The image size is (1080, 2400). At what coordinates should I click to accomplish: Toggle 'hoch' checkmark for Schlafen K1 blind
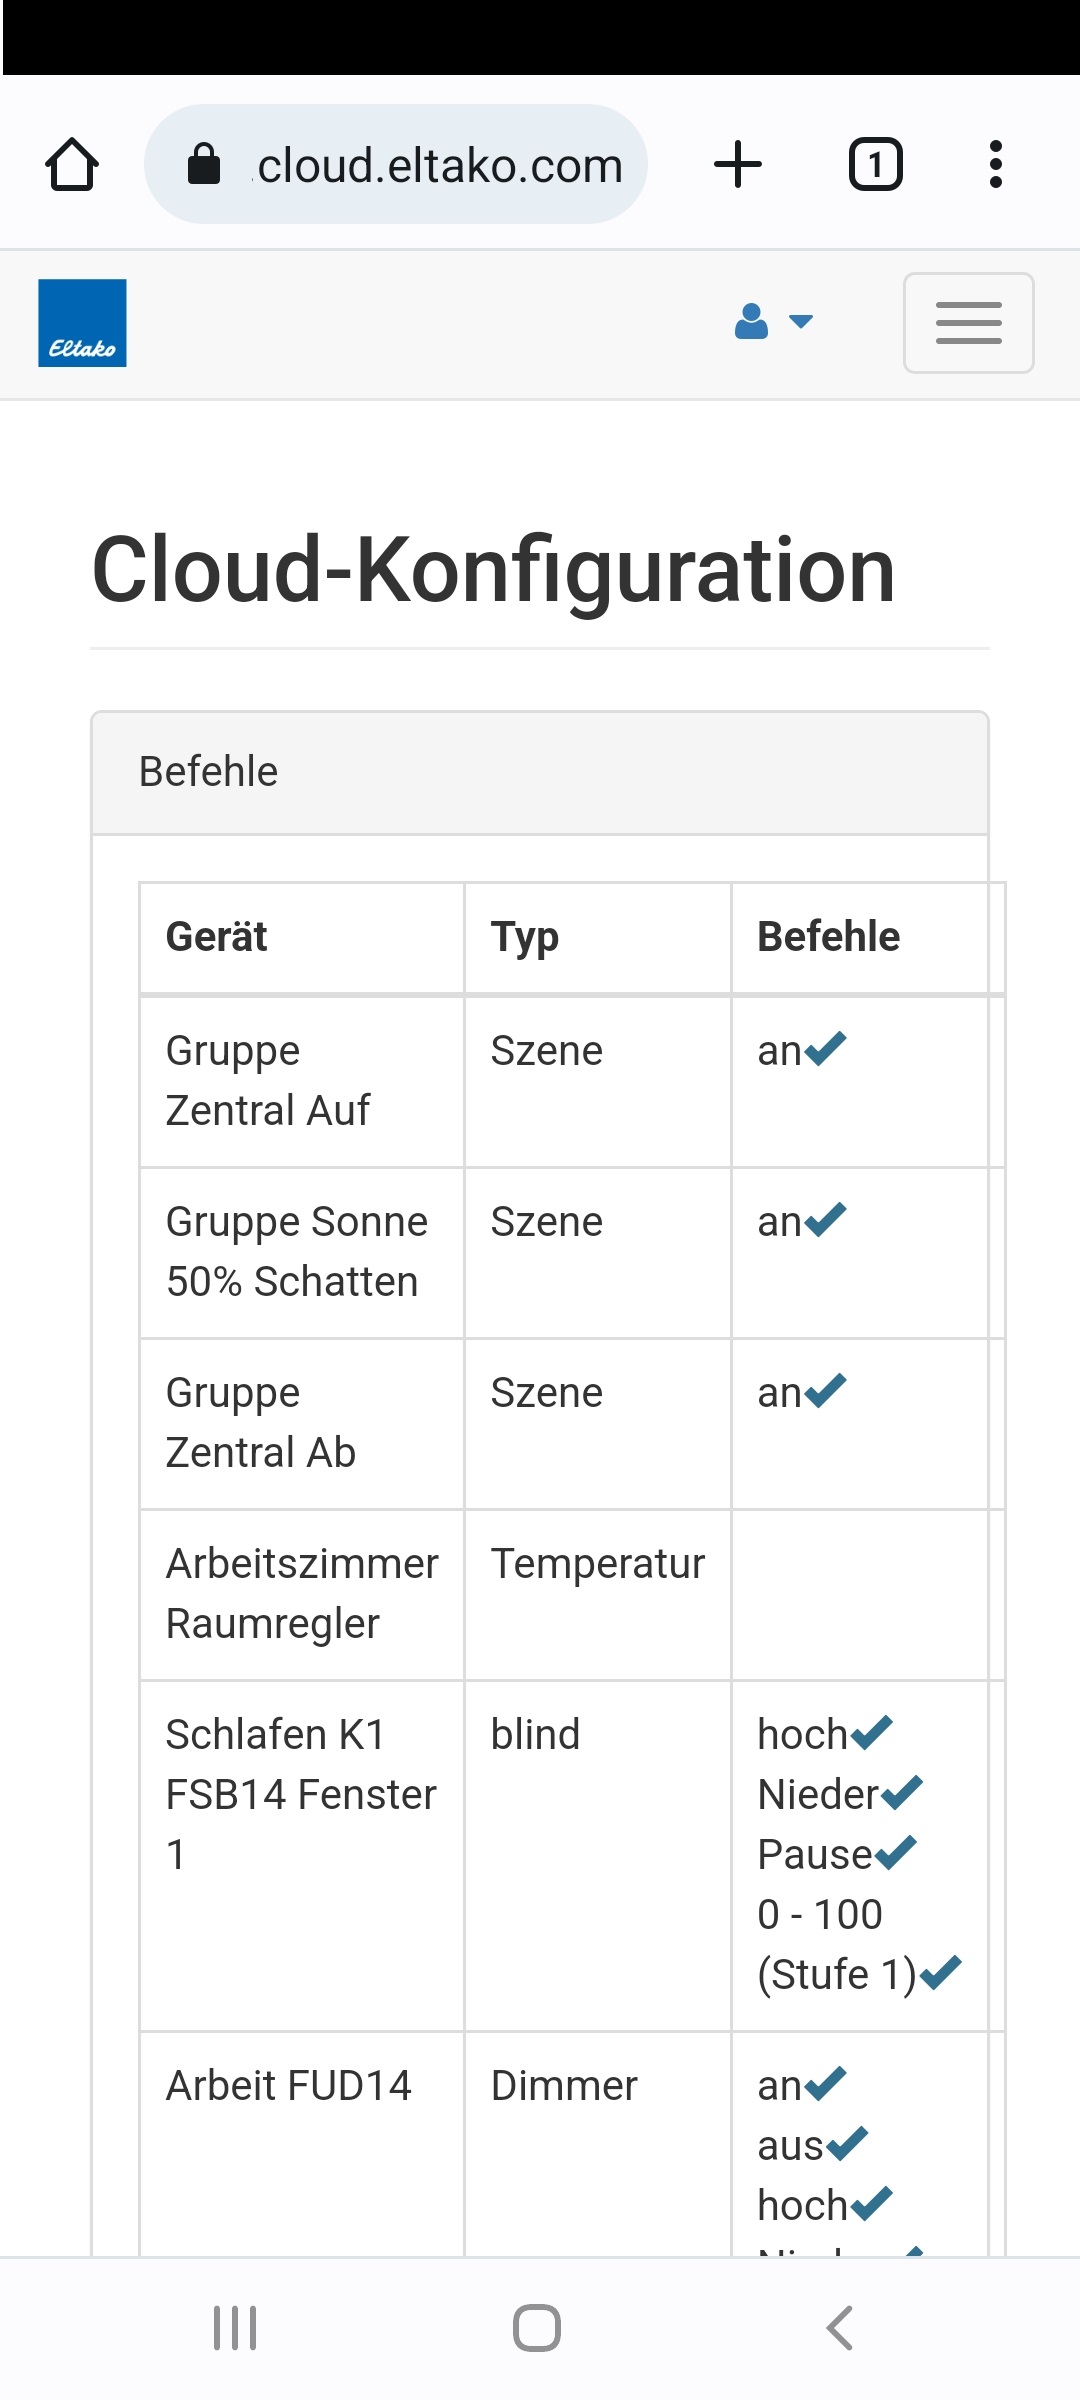871,1733
